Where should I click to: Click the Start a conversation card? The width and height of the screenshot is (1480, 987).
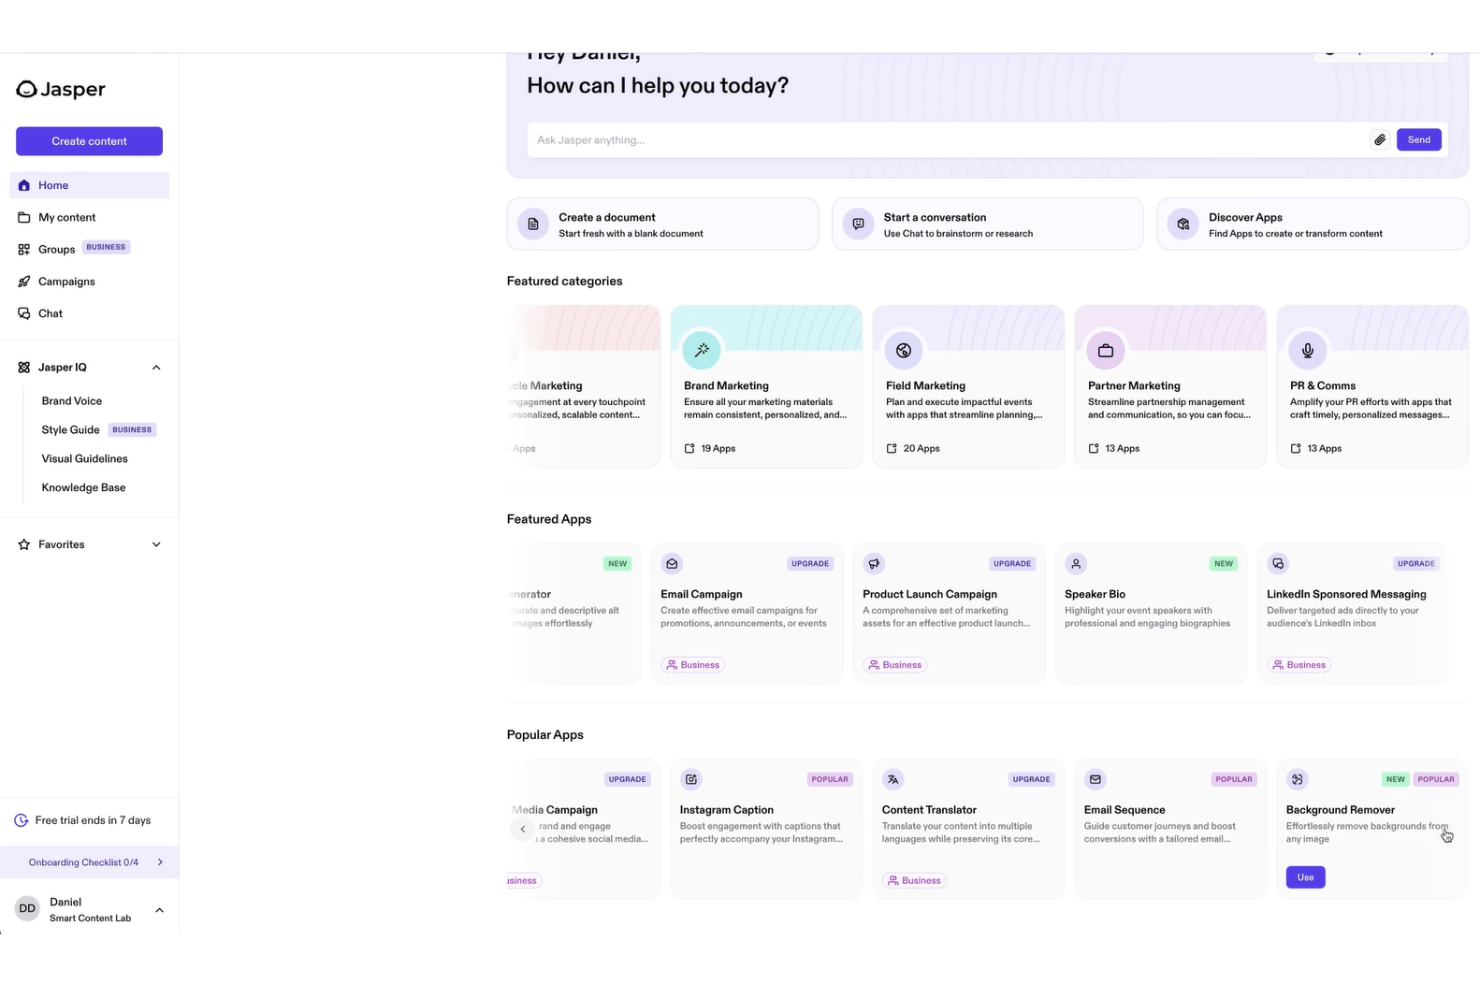(987, 224)
